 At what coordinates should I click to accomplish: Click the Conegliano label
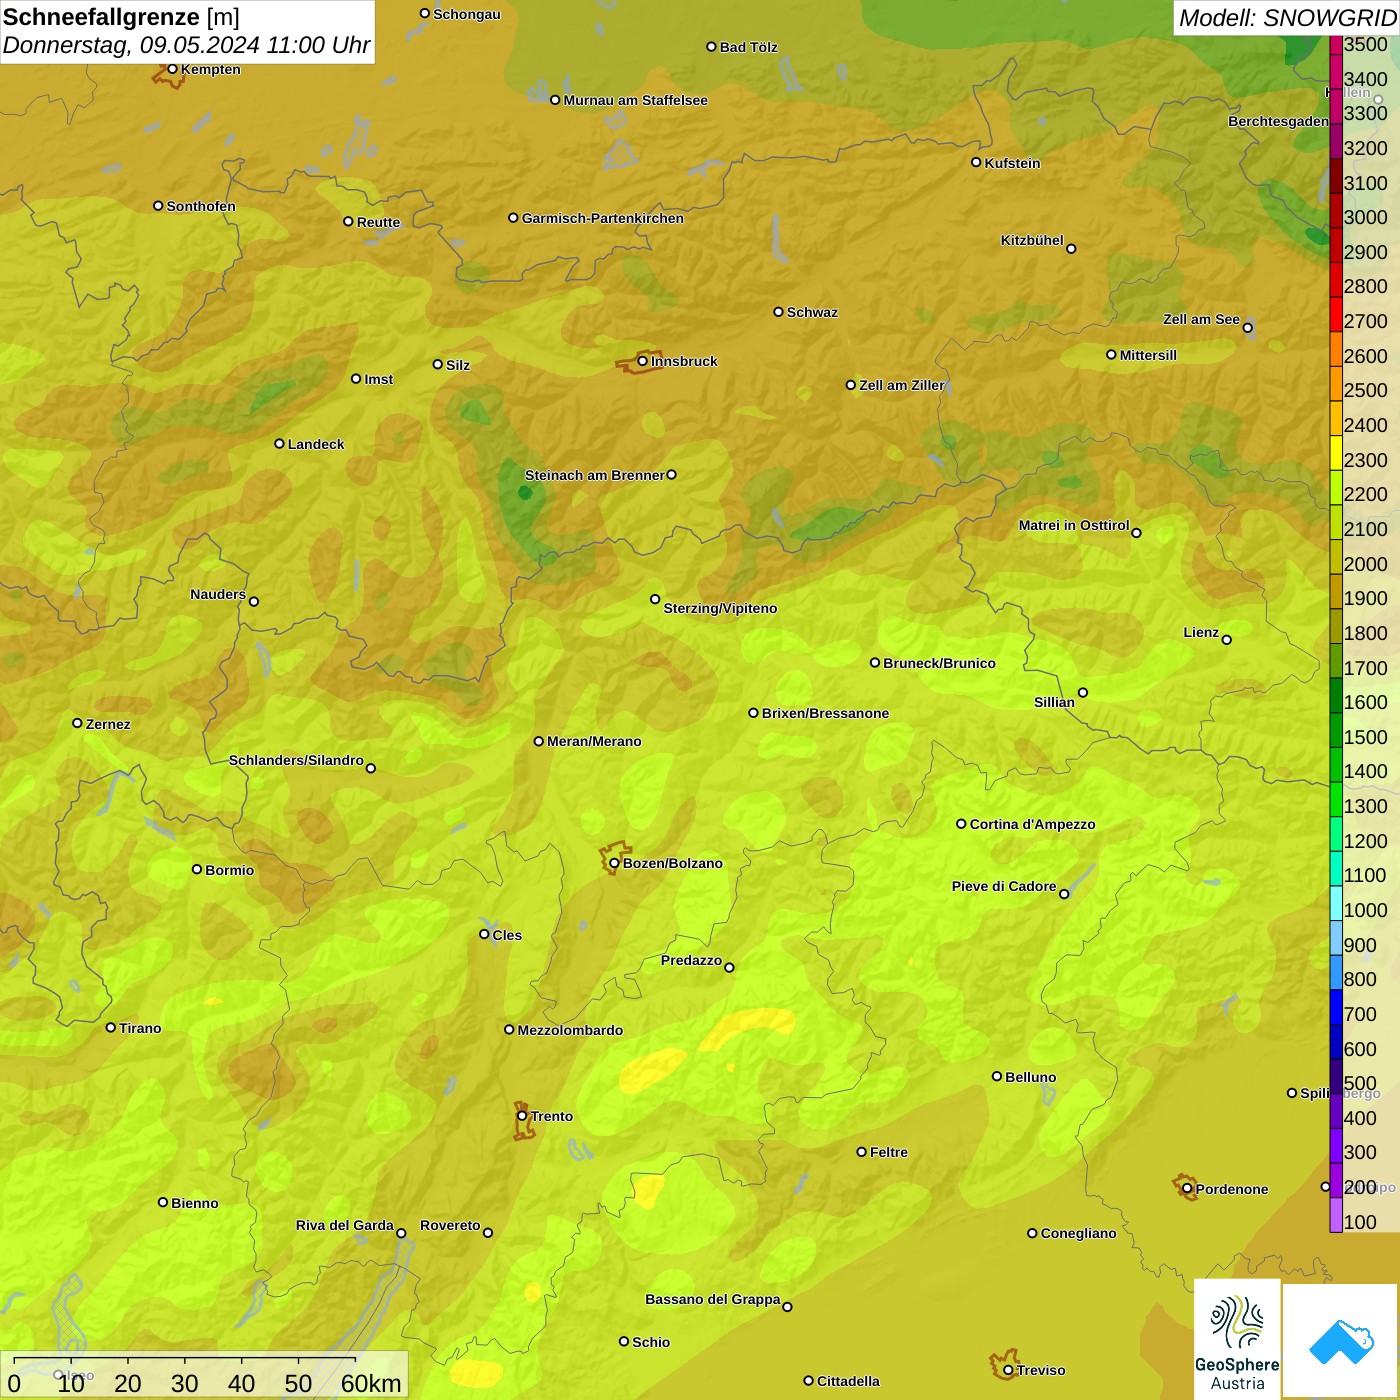click(1078, 1233)
